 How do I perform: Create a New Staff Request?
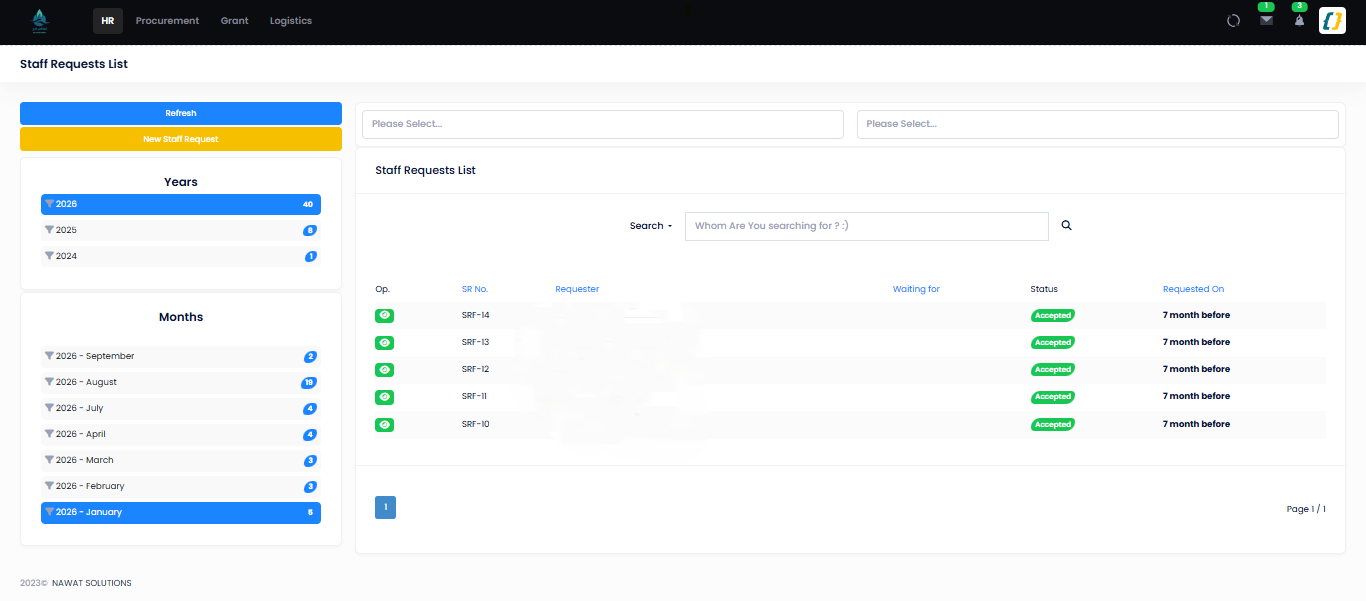tap(181, 139)
